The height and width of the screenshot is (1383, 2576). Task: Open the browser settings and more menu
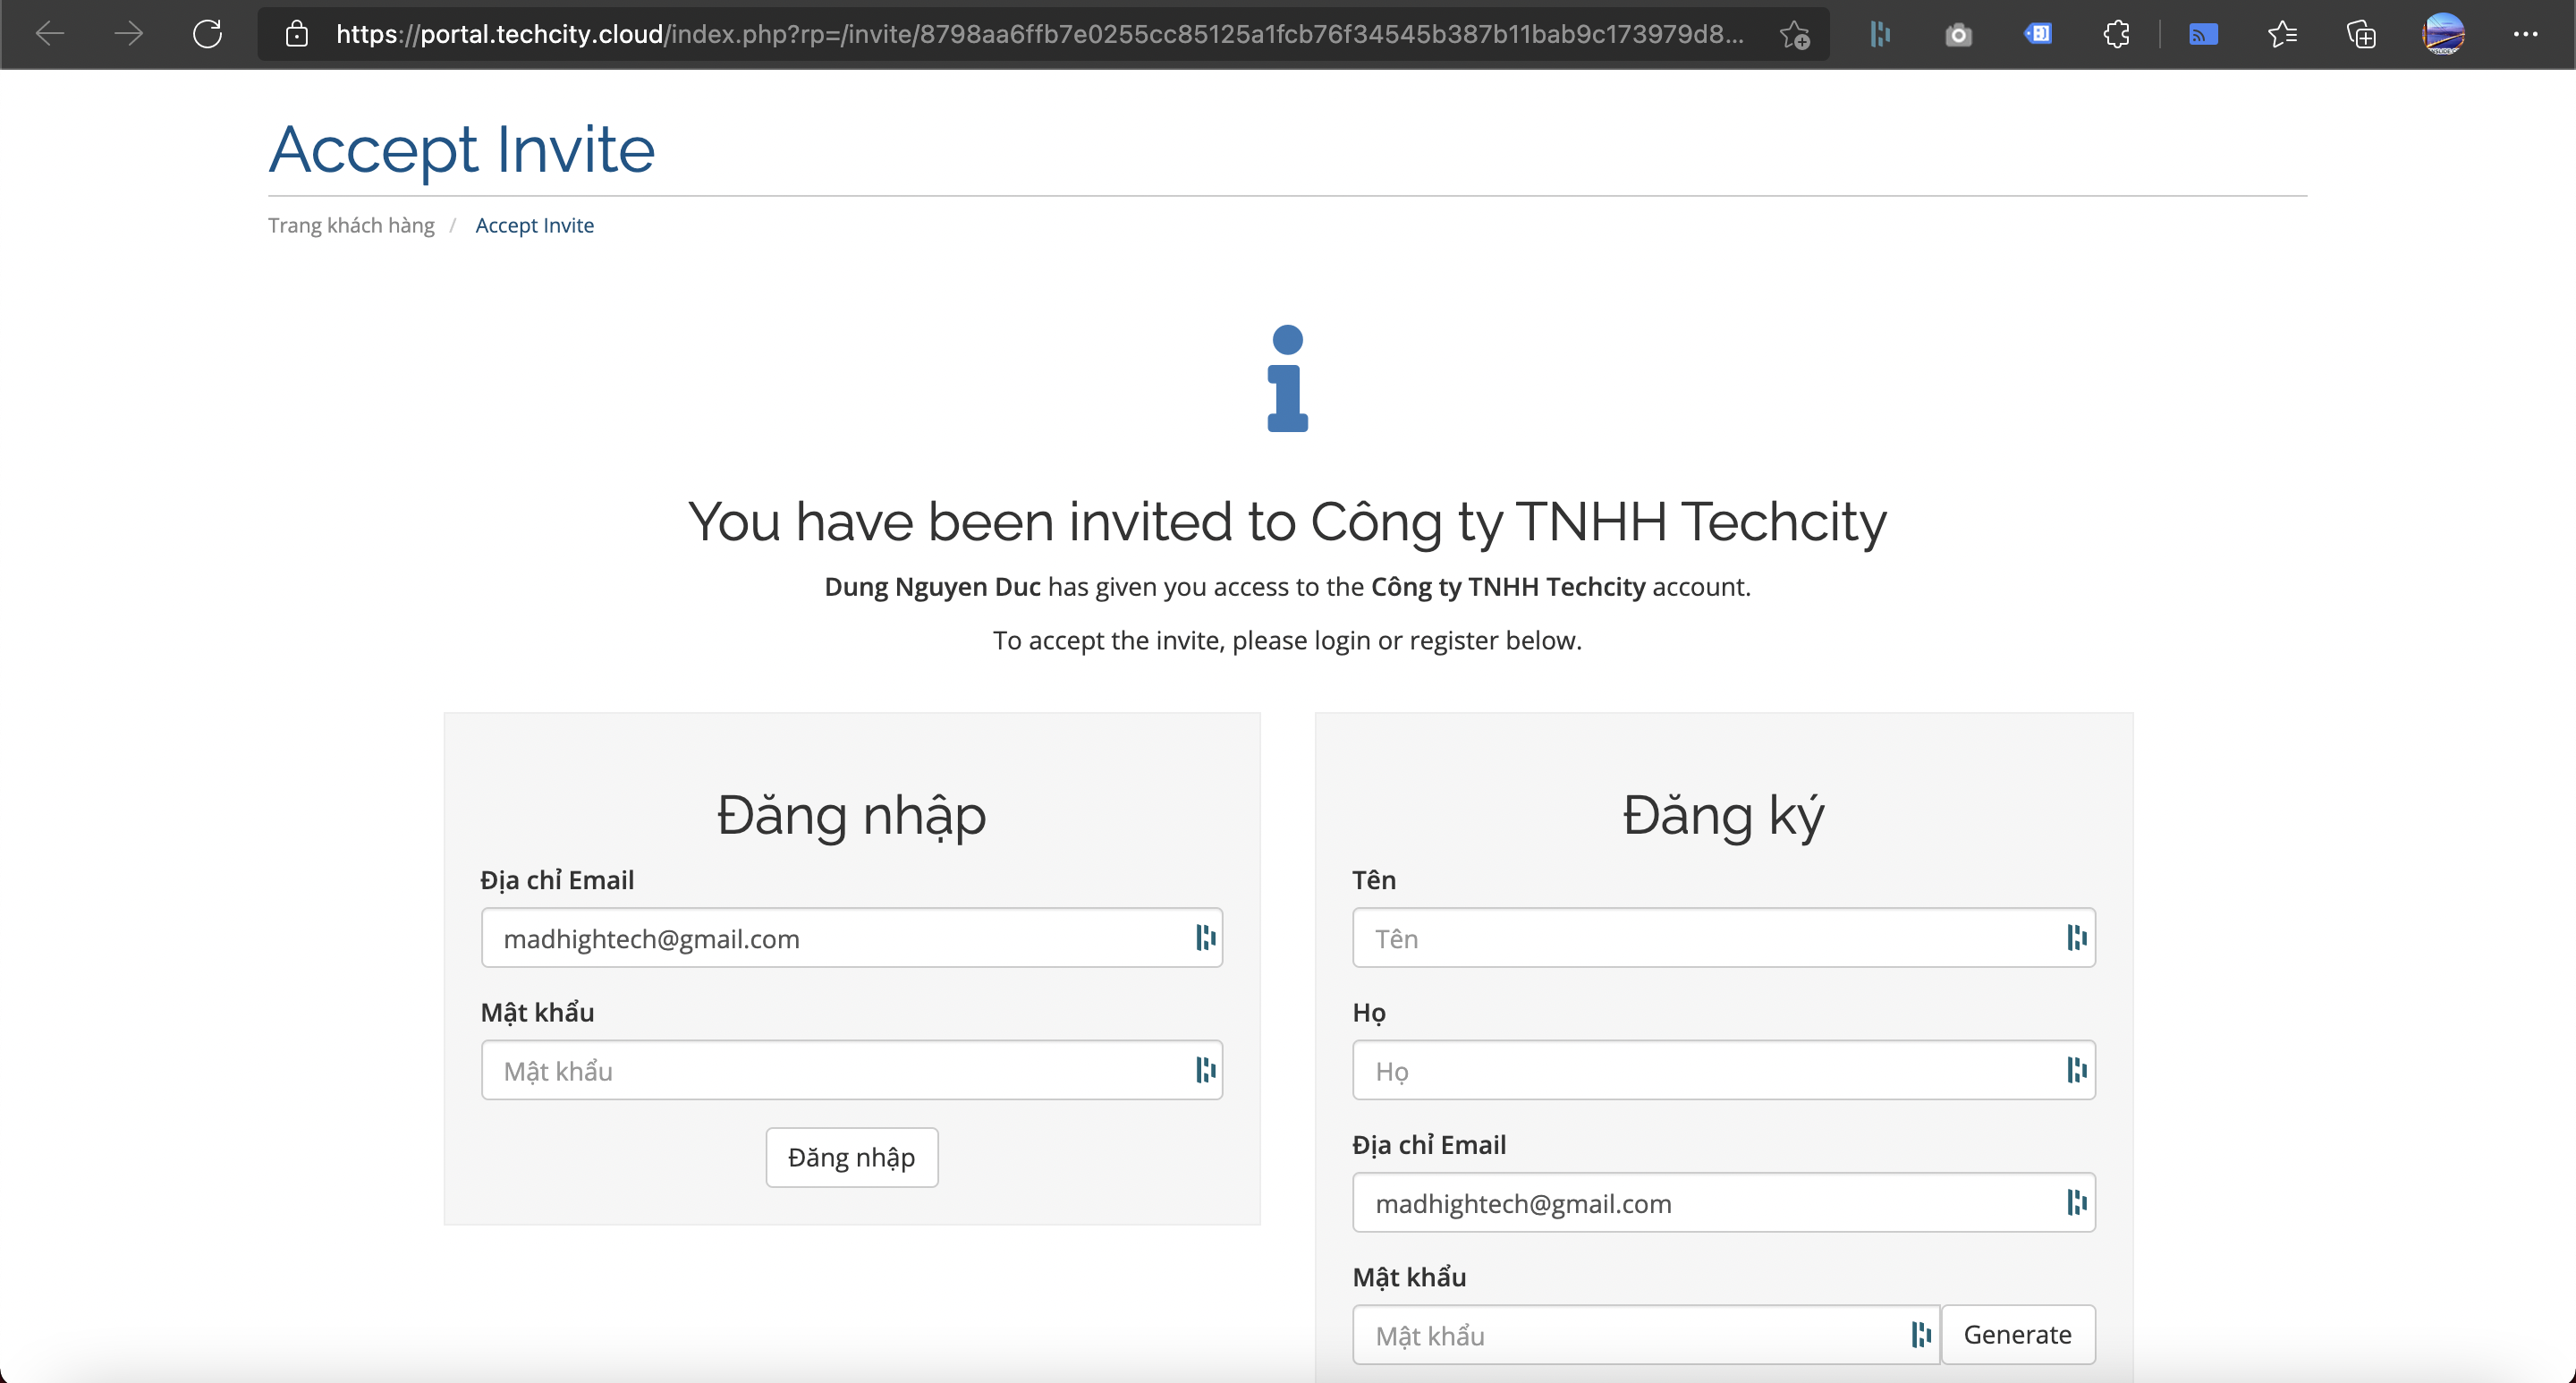[2525, 34]
